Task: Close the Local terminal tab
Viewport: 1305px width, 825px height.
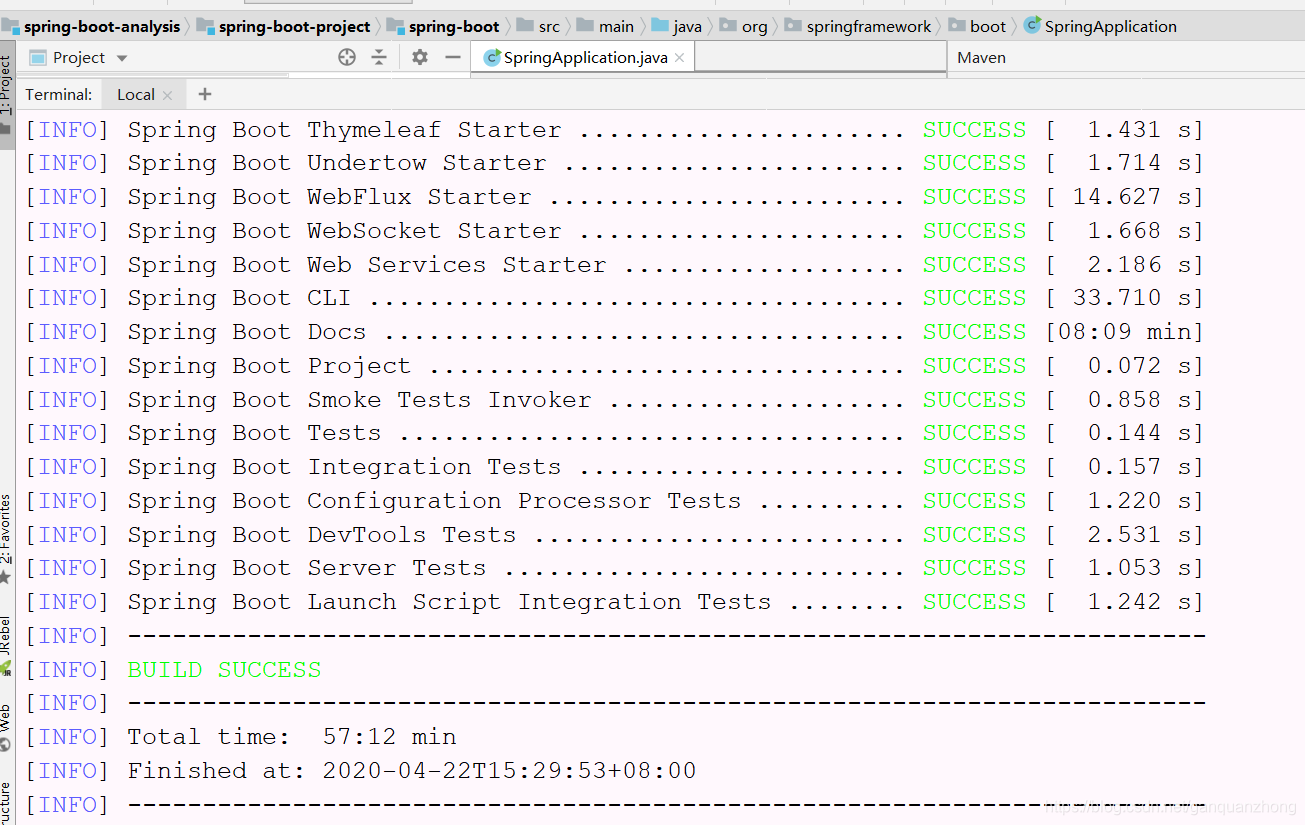Action: (x=167, y=95)
